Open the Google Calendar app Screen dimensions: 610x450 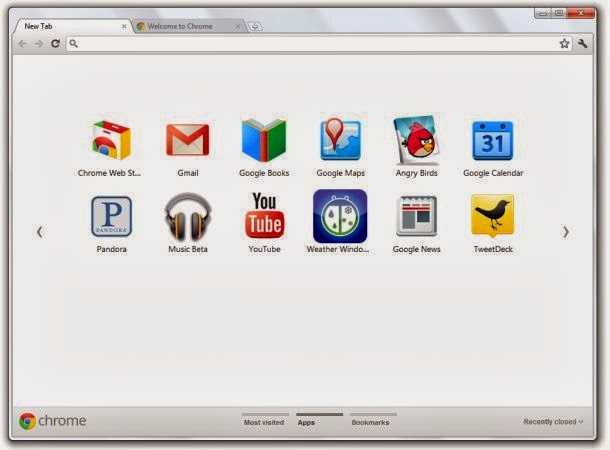pos(493,140)
